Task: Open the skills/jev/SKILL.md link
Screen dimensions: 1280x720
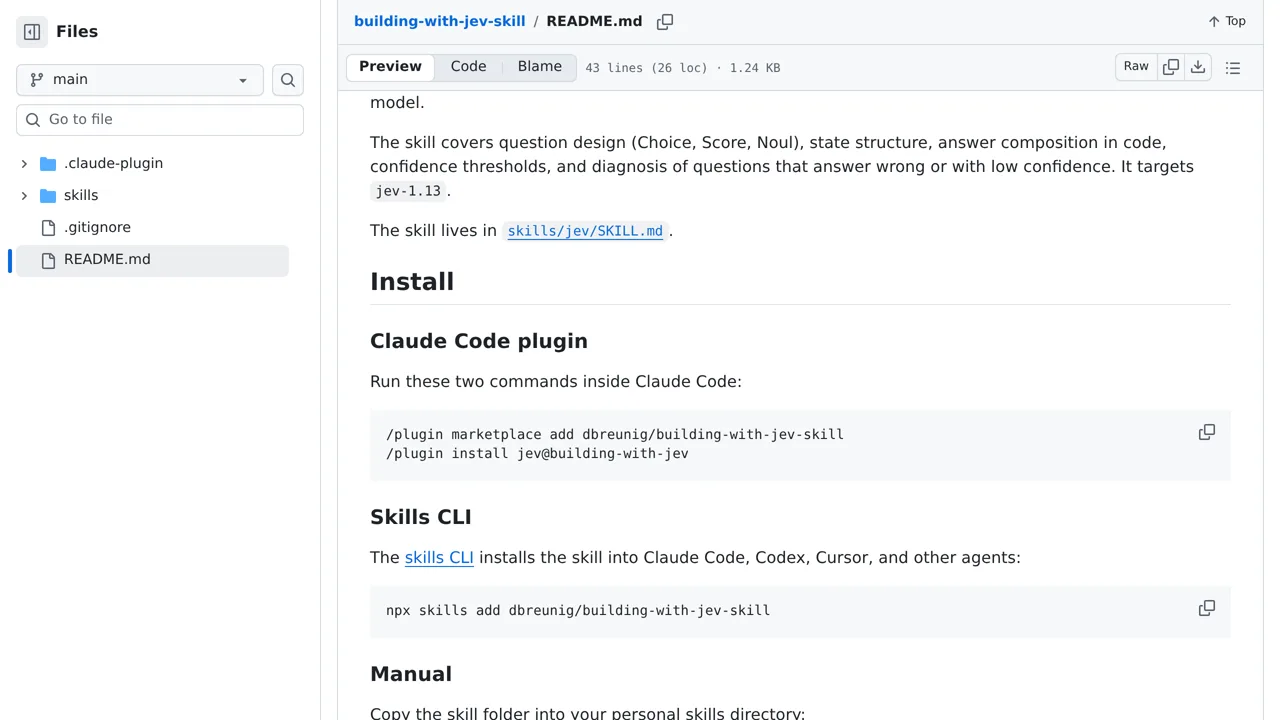Action: coord(585,231)
